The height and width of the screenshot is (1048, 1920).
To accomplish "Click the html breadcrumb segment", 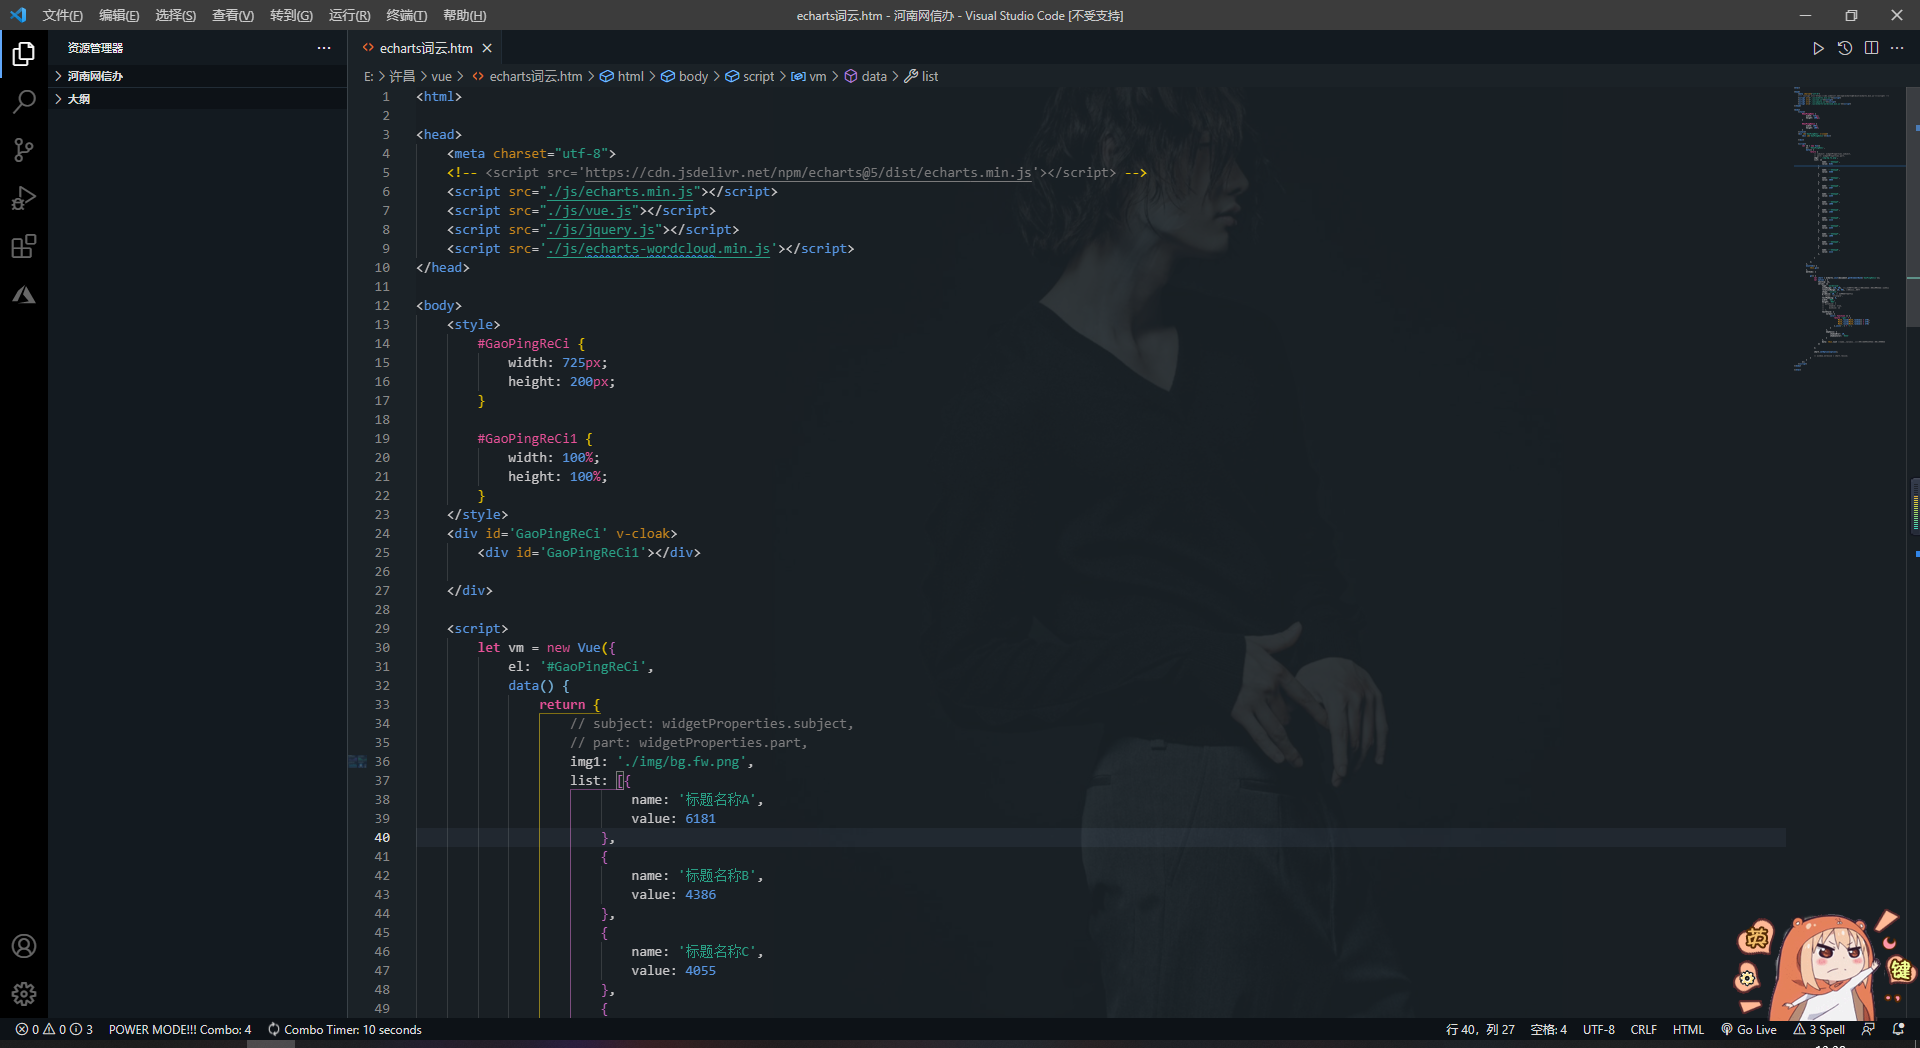I will coord(622,76).
